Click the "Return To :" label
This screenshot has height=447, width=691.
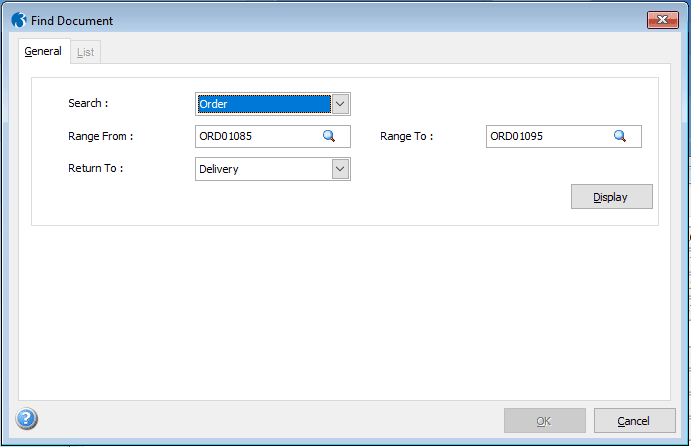point(95,168)
